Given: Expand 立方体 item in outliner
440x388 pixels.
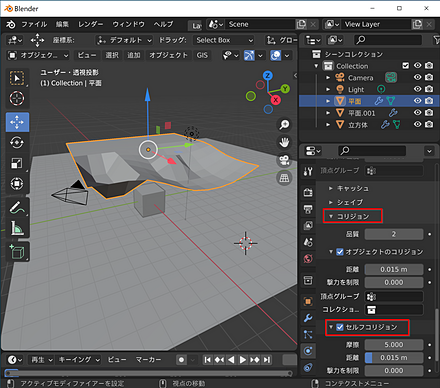Looking at the screenshot, I should [x=328, y=125].
